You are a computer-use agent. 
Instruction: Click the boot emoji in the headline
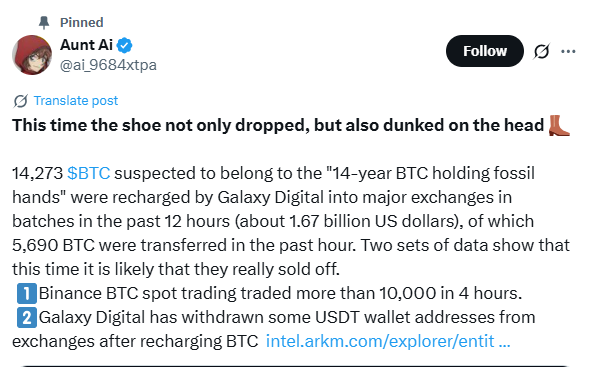(x=559, y=125)
